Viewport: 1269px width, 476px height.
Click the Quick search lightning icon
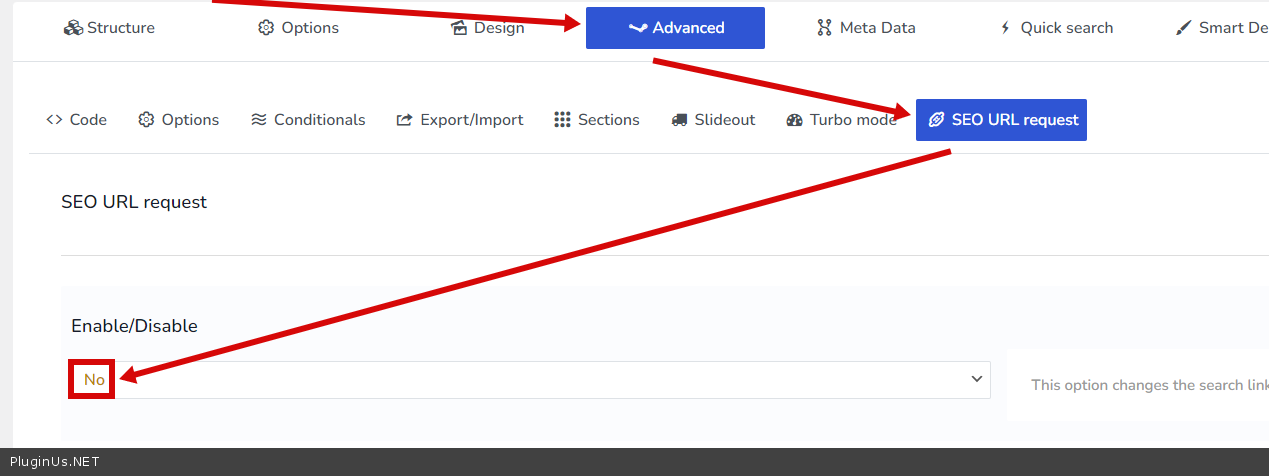point(1006,28)
